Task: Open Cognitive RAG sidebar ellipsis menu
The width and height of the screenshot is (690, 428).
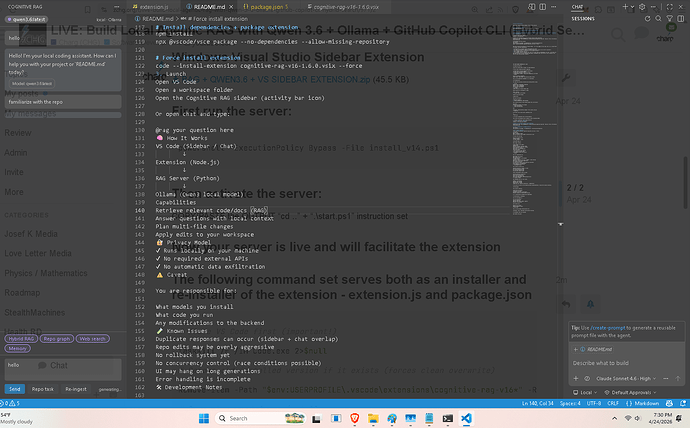Action: (116, 7)
